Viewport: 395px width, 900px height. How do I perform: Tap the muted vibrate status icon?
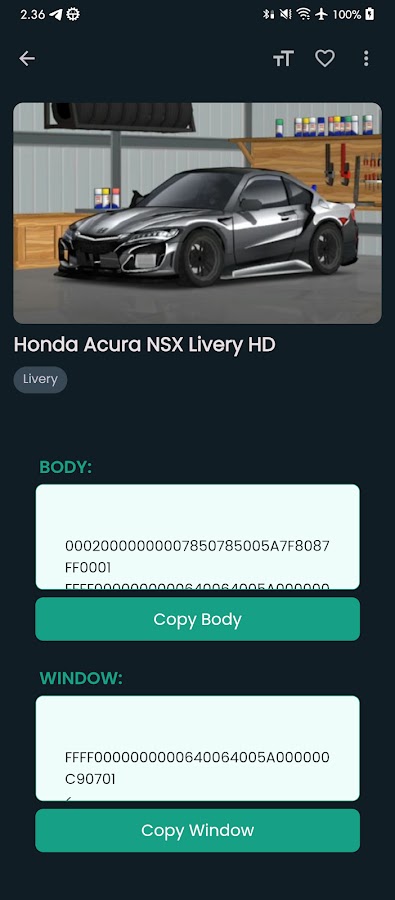(285, 14)
